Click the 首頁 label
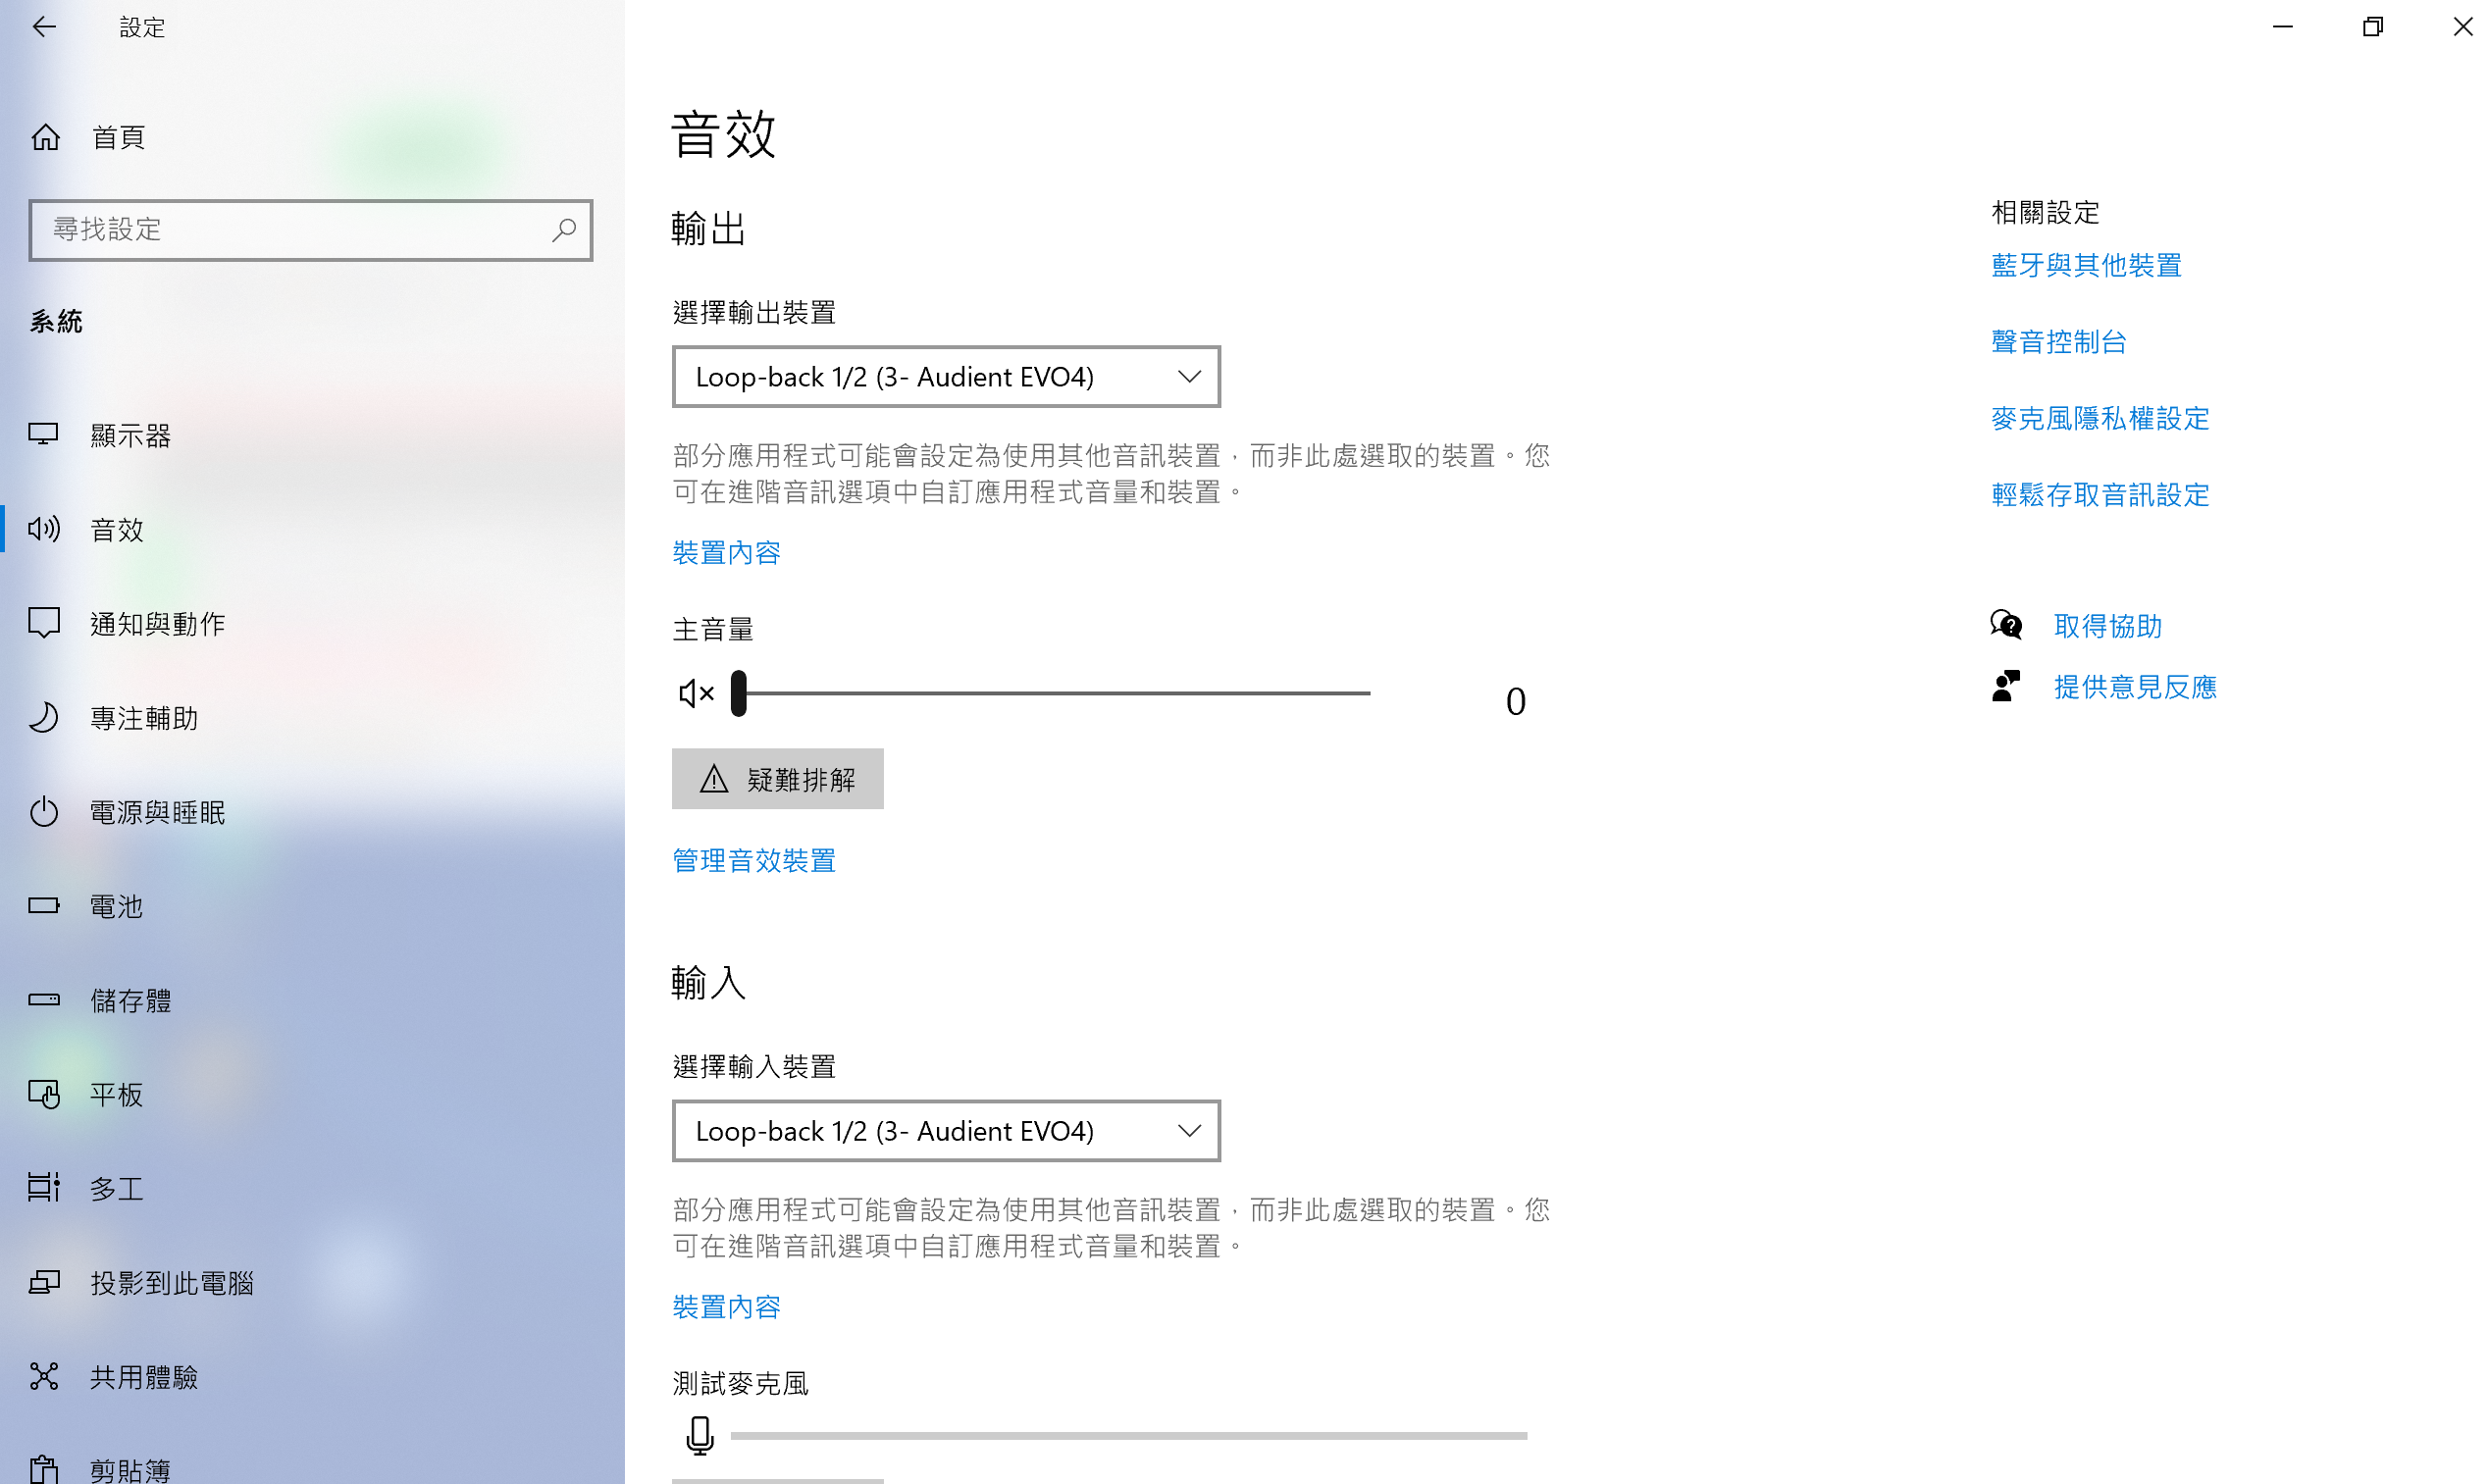Screen dimensions: 2489x1484 coord(119,137)
